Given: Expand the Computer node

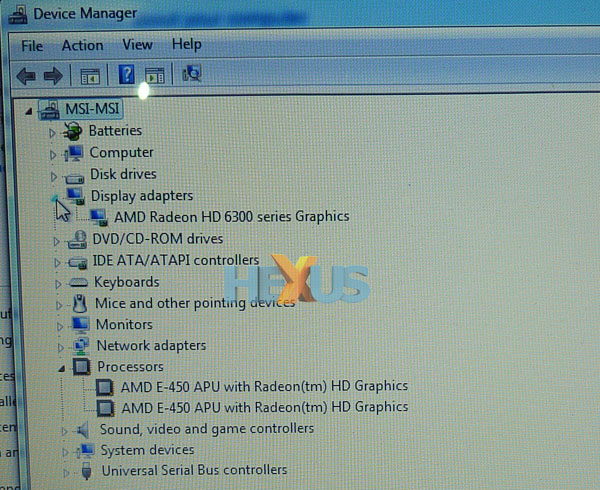Looking at the screenshot, I should point(53,155).
